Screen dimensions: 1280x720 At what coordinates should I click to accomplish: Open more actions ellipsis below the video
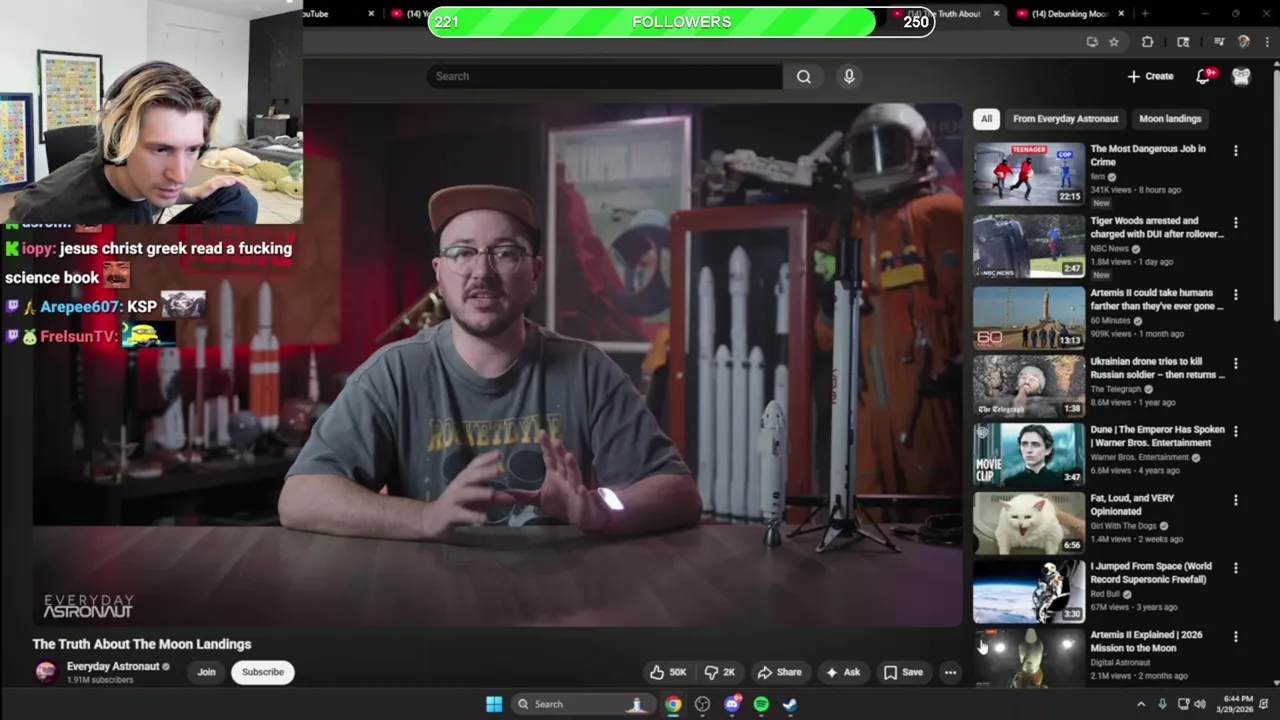(950, 672)
